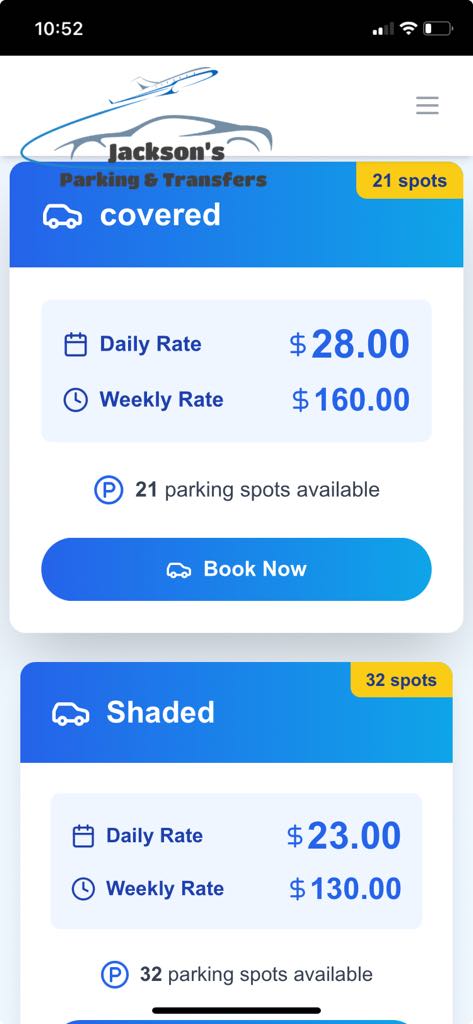Click the $28.00 daily rate price
473x1024 pixels.
(x=350, y=344)
